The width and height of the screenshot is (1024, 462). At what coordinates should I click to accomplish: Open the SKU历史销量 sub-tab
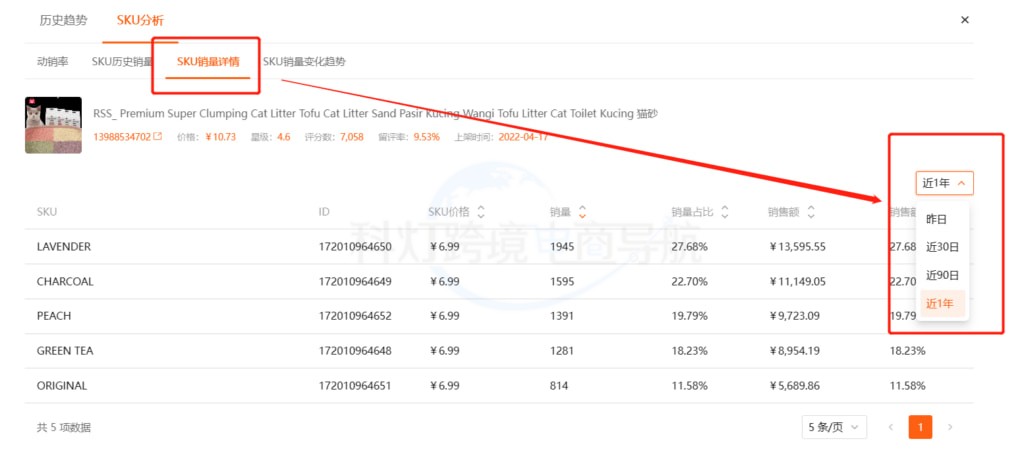[x=122, y=62]
